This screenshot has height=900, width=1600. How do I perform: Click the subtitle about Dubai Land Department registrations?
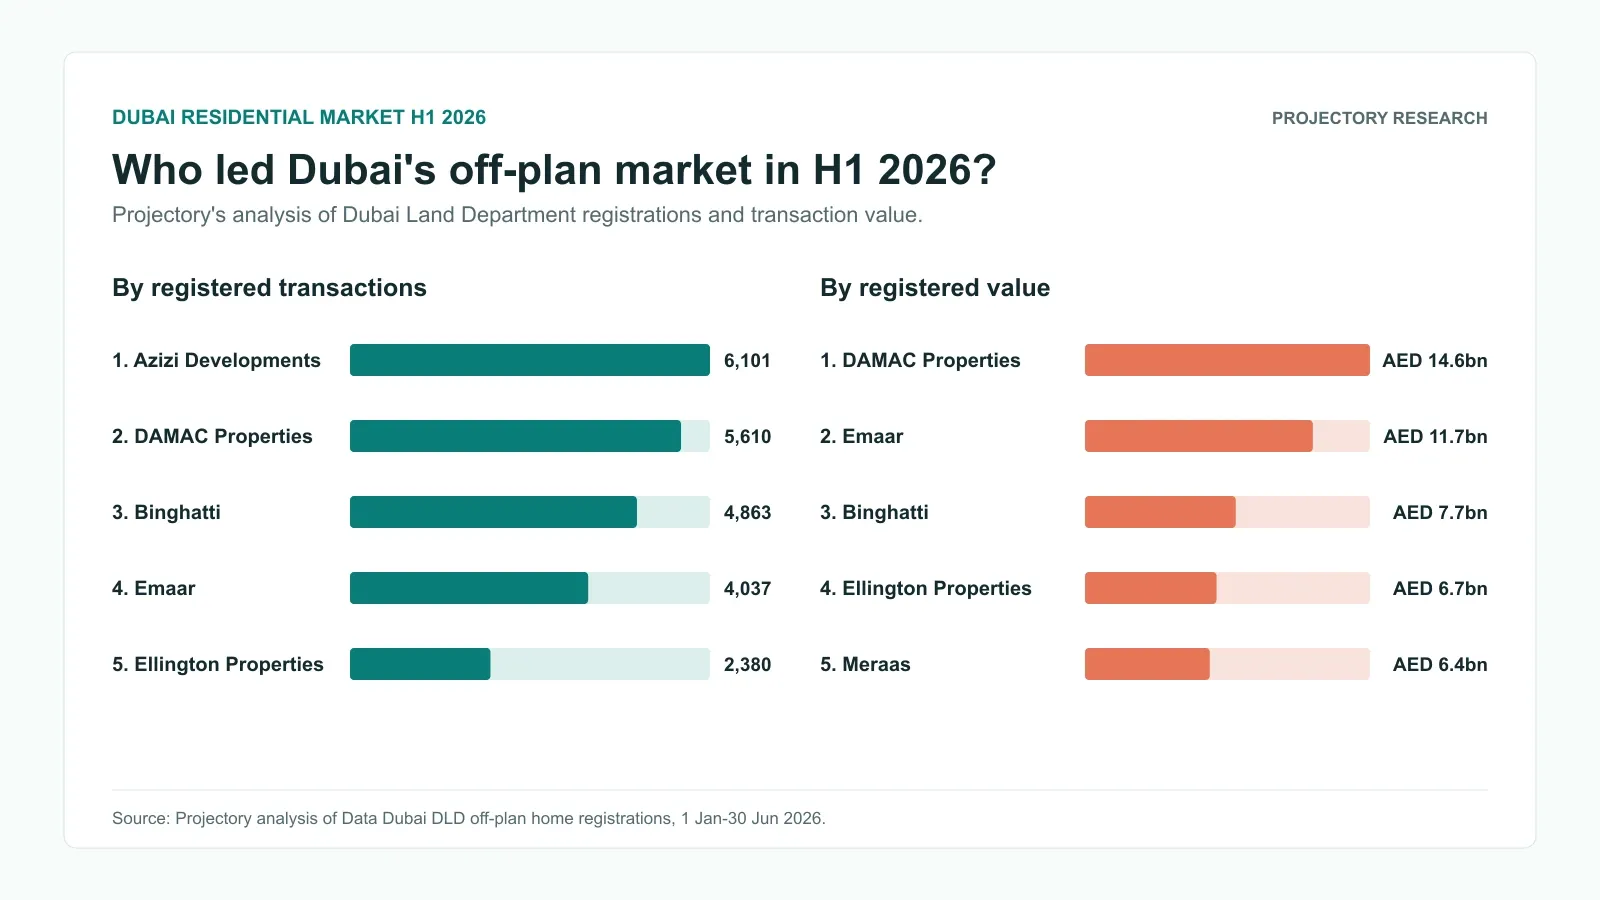pos(517,215)
